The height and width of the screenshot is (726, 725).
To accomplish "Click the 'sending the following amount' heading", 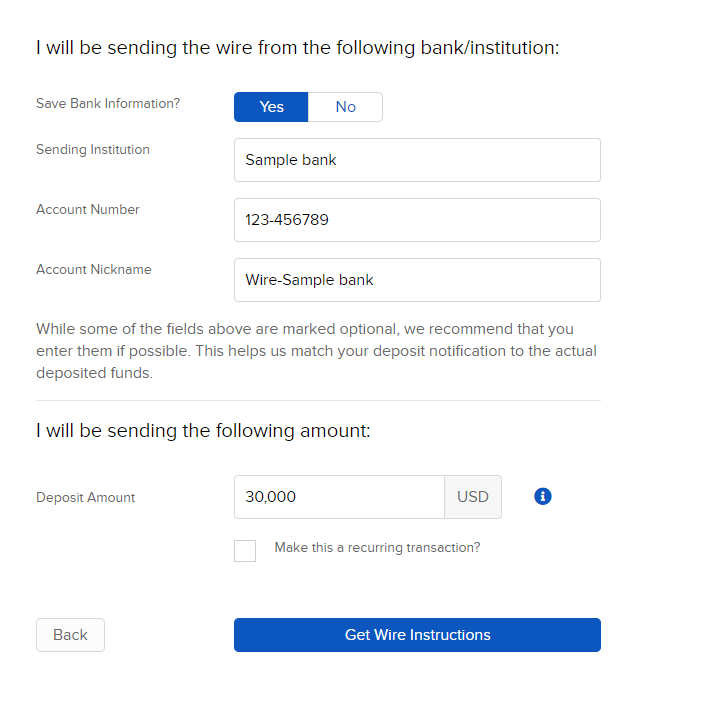I will click(203, 431).
